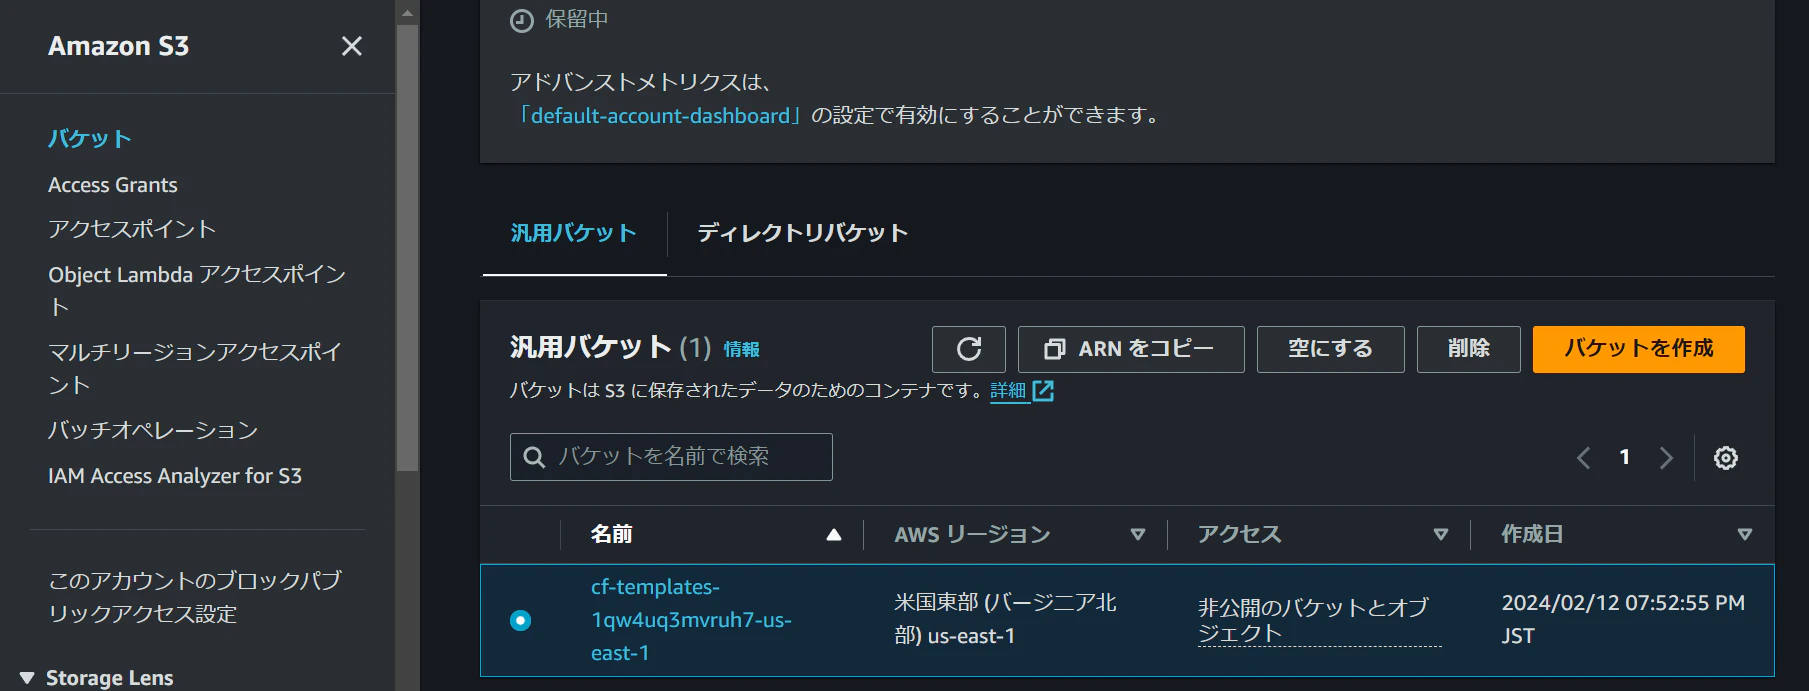Click the 保留中 status text
This screenshot has width=1809, height=691.
tap(577, 20)
